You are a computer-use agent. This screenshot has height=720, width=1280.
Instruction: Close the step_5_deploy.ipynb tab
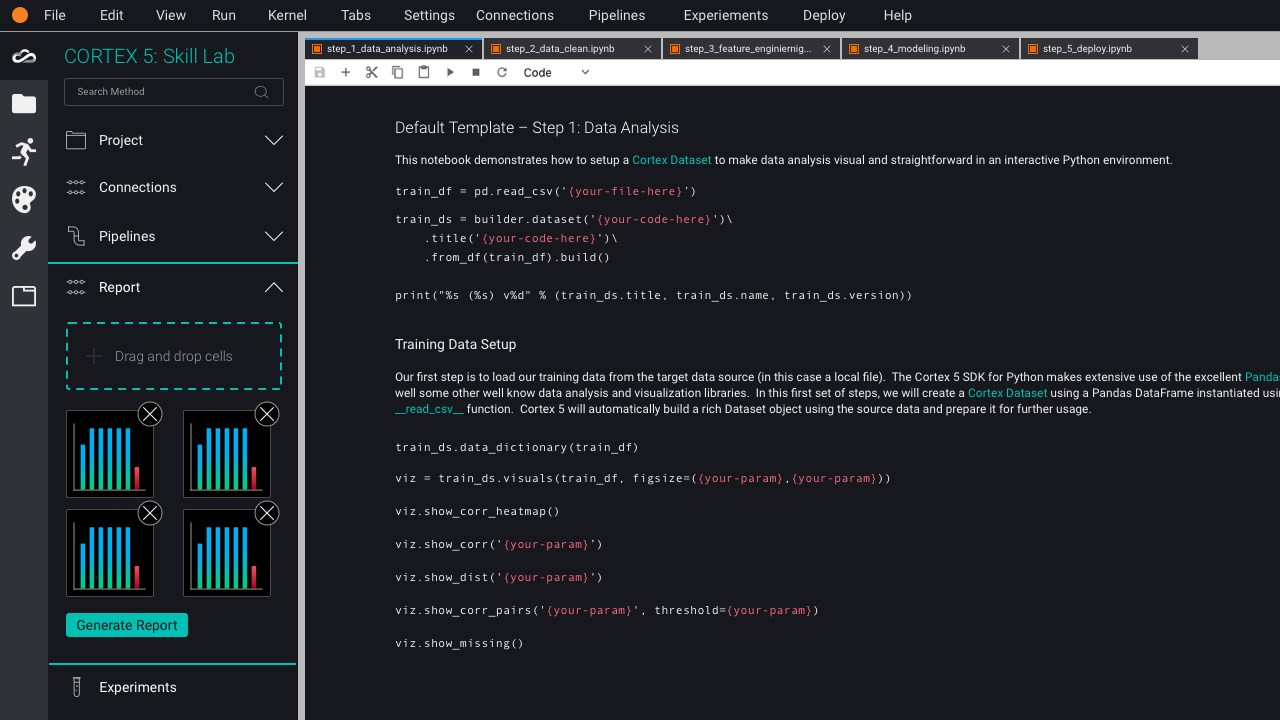(x=1186, y=48)
